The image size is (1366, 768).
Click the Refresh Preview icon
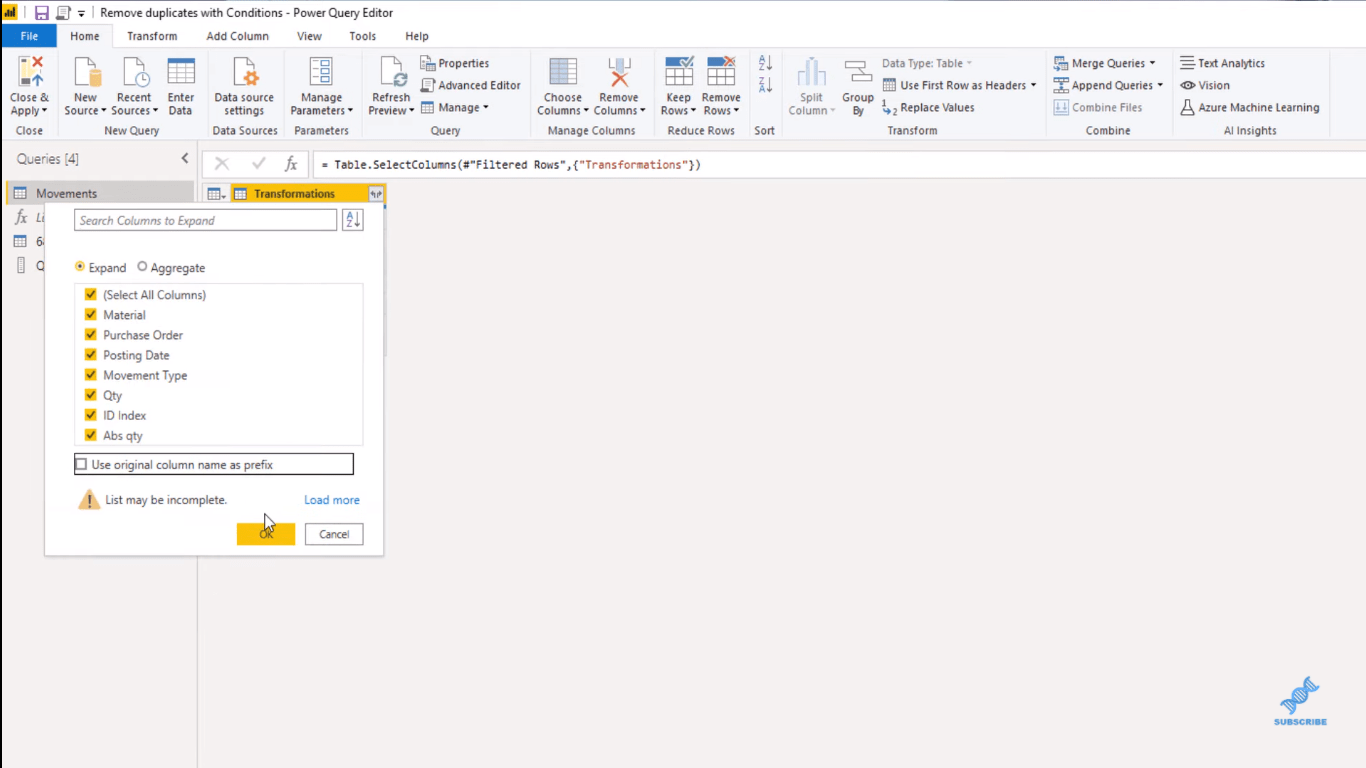(x=391, y=72)
